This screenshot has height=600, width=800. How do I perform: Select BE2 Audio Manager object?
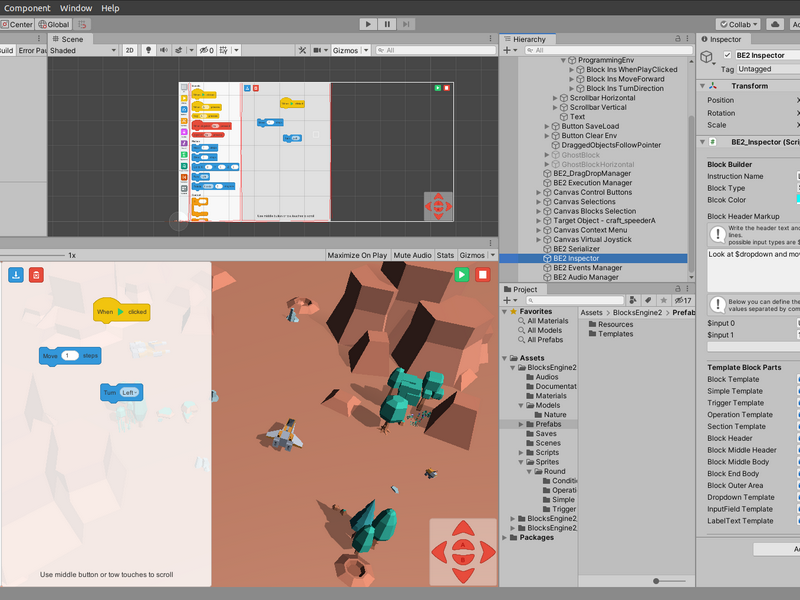tap(586, 278)
